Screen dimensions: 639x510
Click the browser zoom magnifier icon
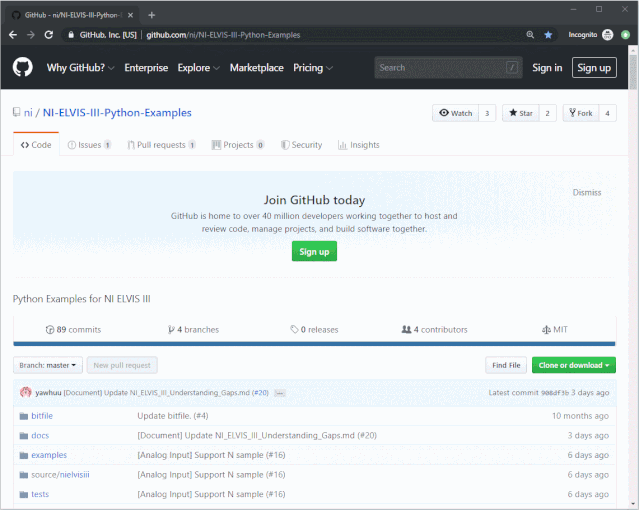(x=529, y=34)
